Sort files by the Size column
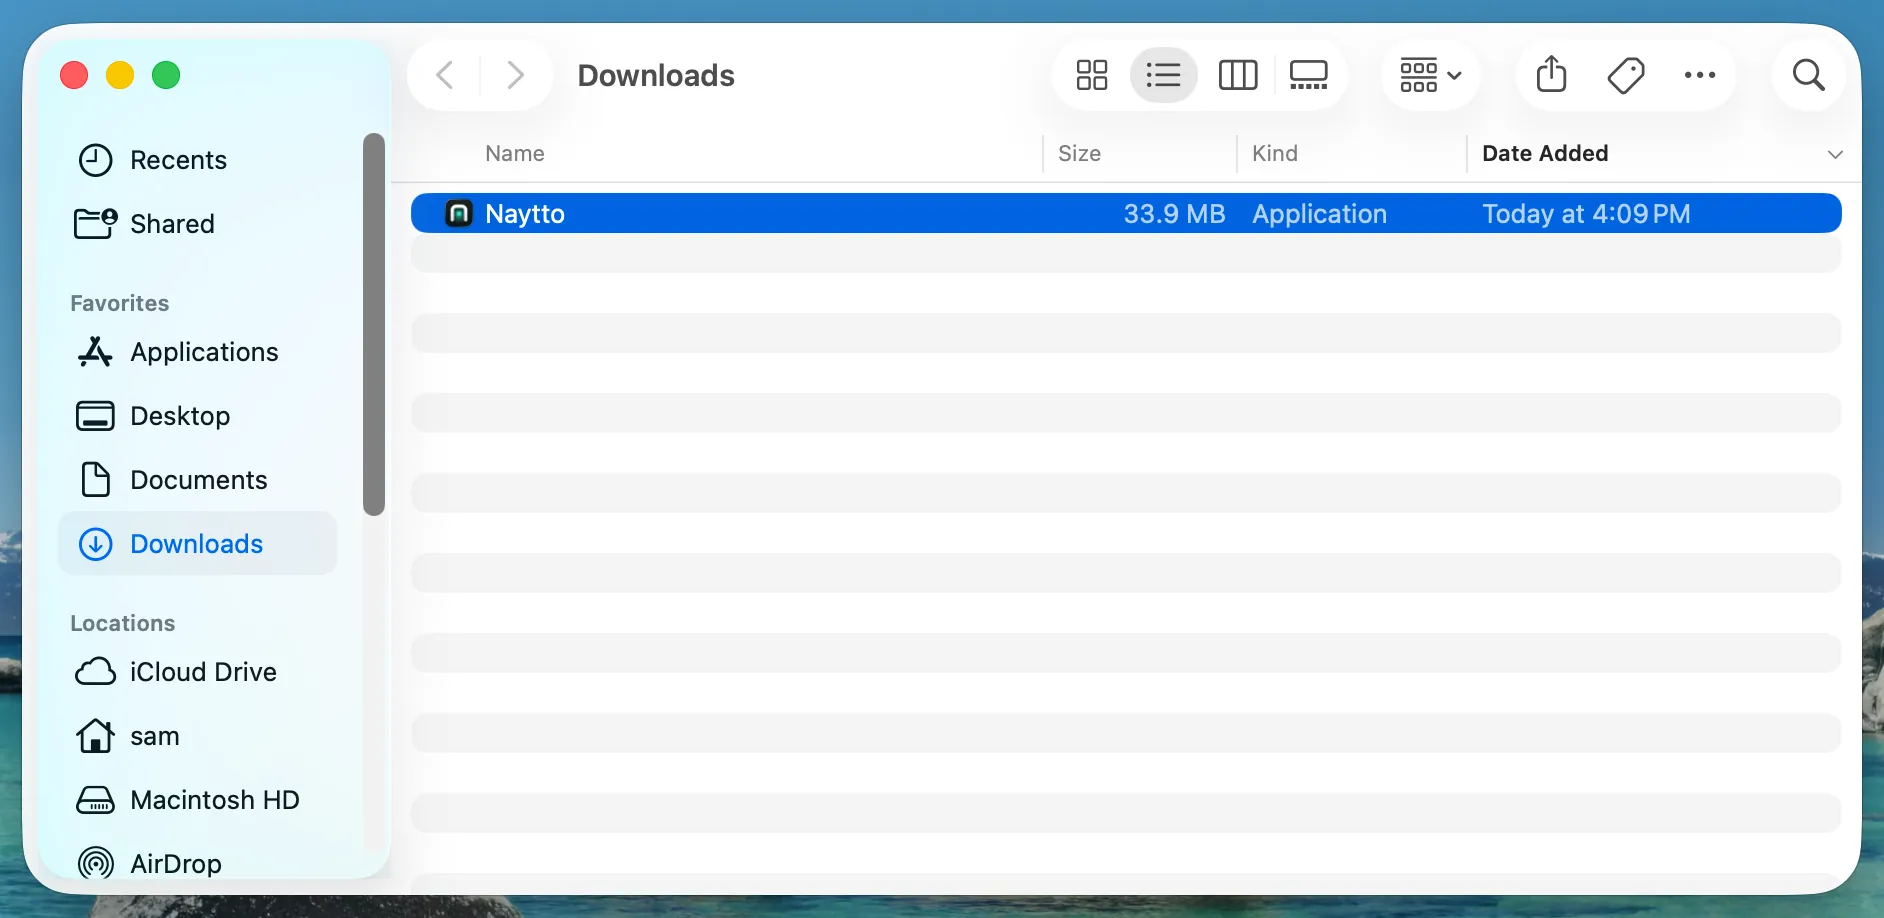The image size is (1884, 918). (1080, 153)
